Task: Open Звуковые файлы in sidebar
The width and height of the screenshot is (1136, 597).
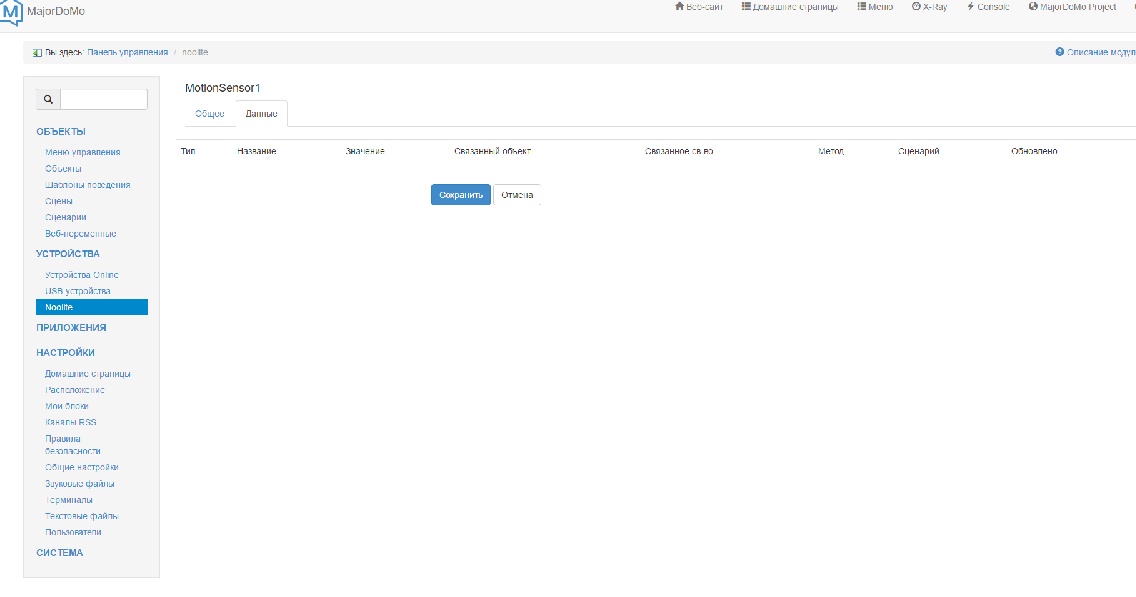Action: (x=80, y=484)
